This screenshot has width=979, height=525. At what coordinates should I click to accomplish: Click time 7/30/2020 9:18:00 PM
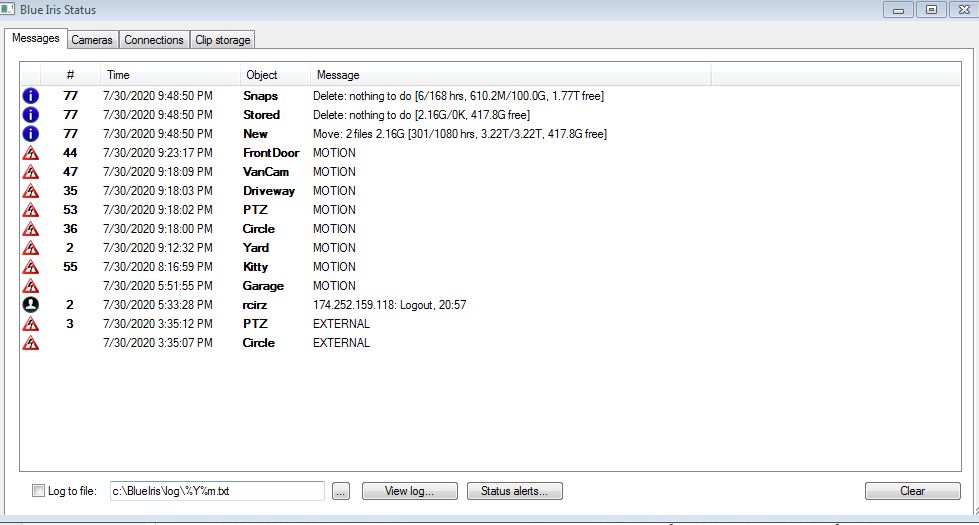158,229
